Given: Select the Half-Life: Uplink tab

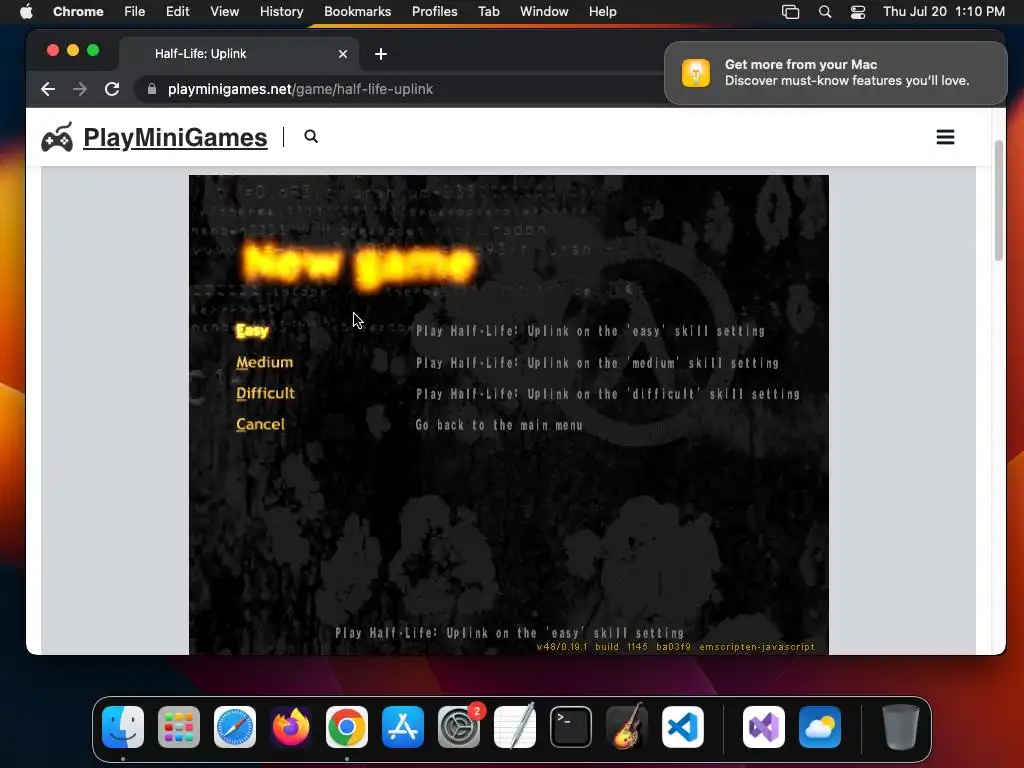Looking at the screenshot, I should click(x=239, y=54).
